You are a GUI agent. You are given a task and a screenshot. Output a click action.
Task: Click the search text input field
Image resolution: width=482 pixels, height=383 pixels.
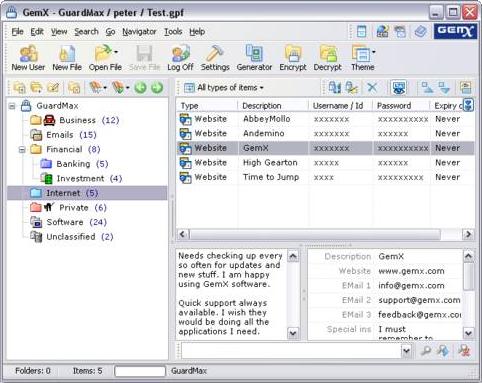coord(291,351)
